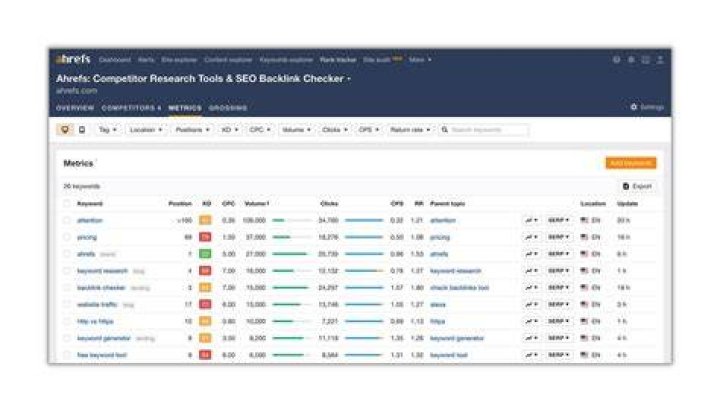720x404 pixels.
Task: Open the chart dropdown for pricing row
Action: [x=531, y=237]
